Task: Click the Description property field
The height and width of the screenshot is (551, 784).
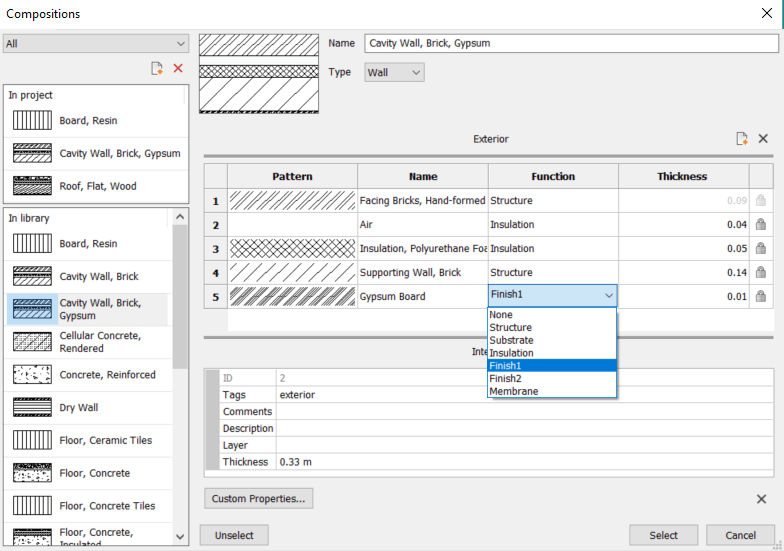Action: (x=524, y=428)
